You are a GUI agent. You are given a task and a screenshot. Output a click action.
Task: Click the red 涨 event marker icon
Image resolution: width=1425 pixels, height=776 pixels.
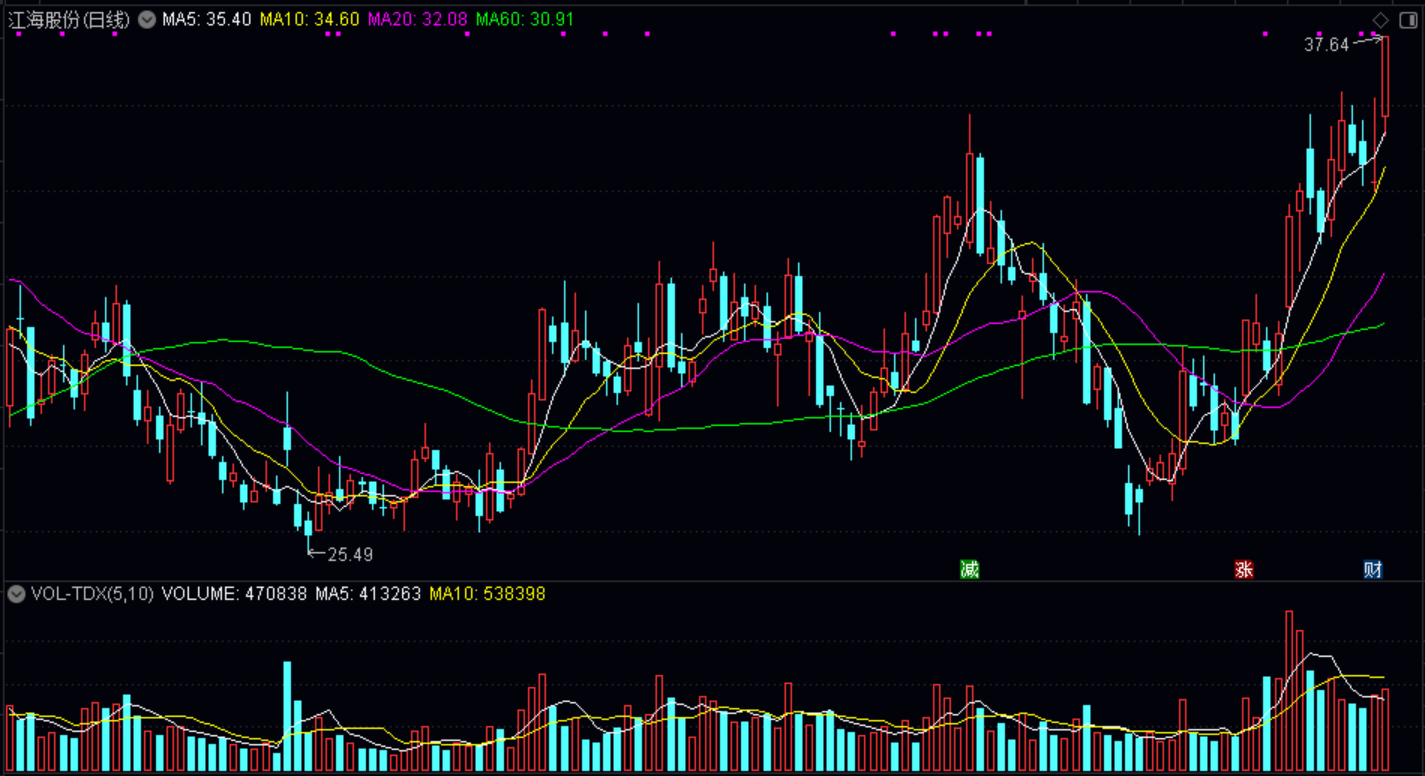pyautogui.click(x=1244, y=569)
